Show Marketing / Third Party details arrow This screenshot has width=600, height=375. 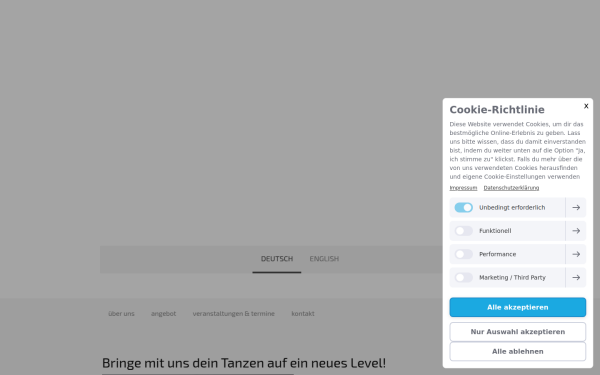pos(576,277)
